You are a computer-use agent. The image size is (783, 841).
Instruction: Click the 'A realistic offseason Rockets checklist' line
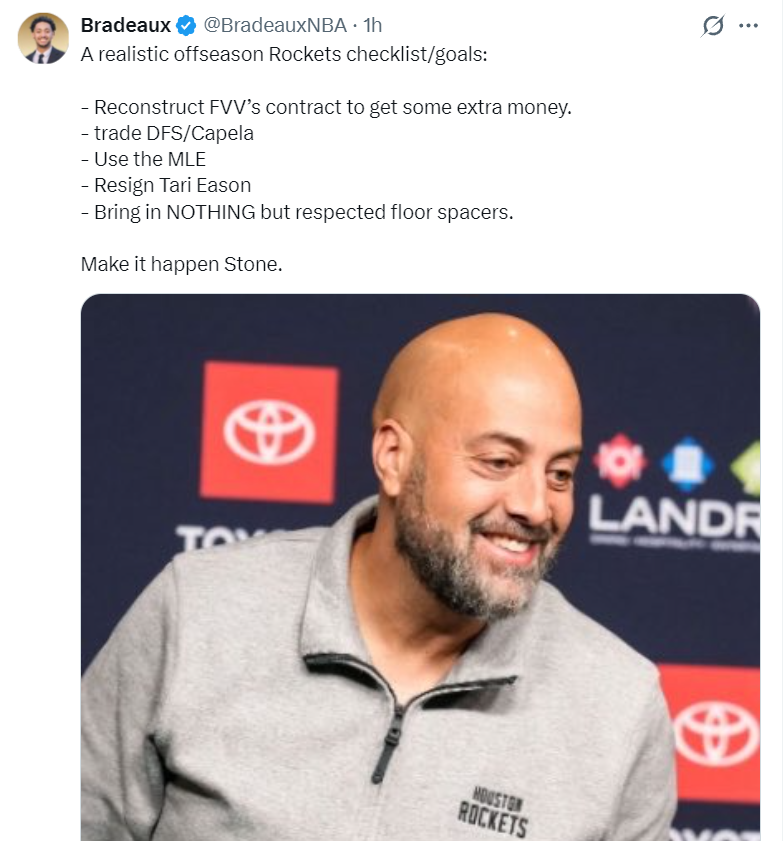[x=284, y=54]
